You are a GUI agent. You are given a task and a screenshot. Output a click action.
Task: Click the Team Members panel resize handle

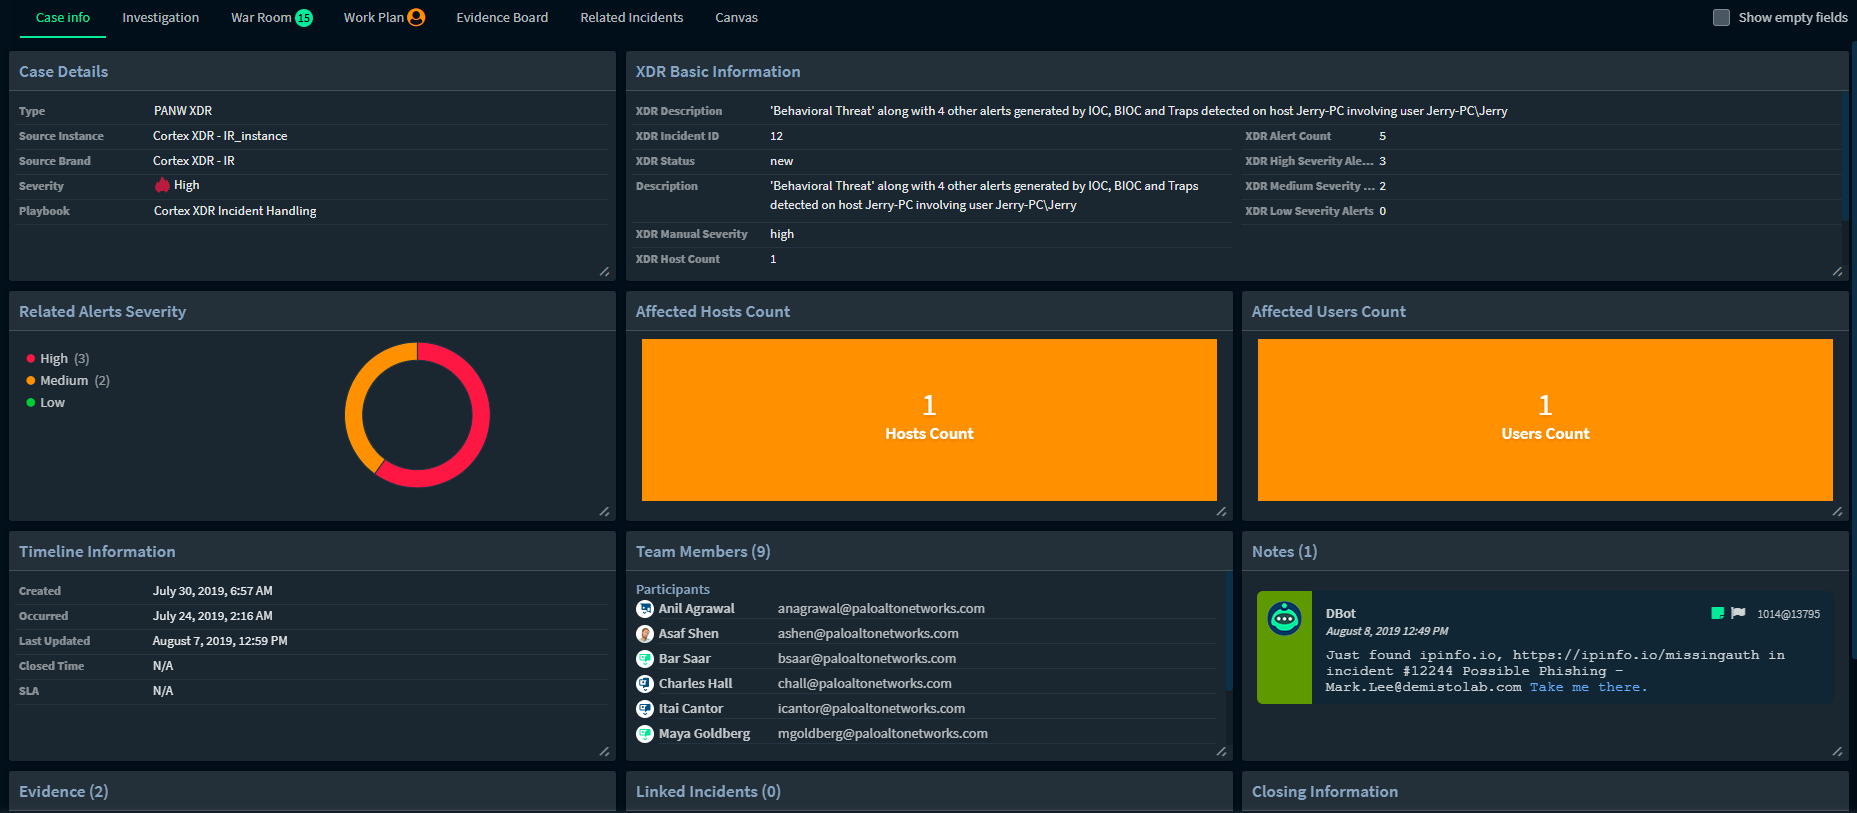point(1221,751)
